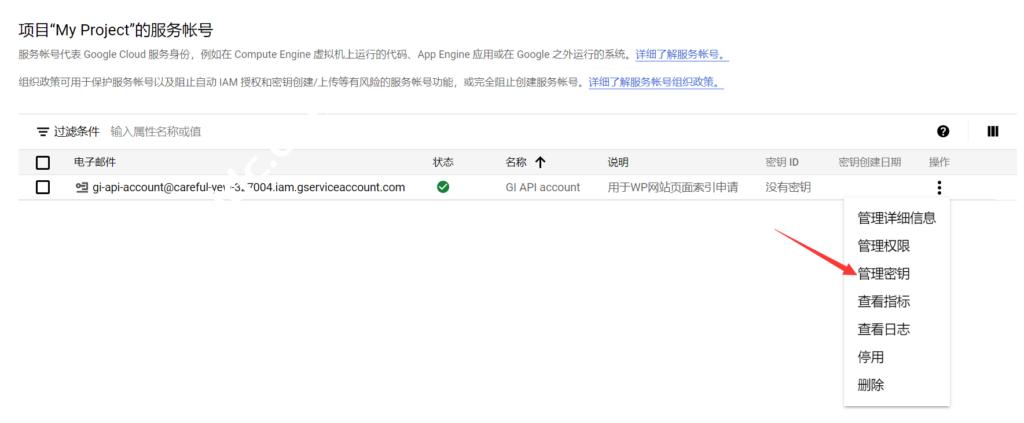This screenshot has height=423, width=1024.
Task: Click the 密钥创建日期 column header
Action: [x=870, y=162]
